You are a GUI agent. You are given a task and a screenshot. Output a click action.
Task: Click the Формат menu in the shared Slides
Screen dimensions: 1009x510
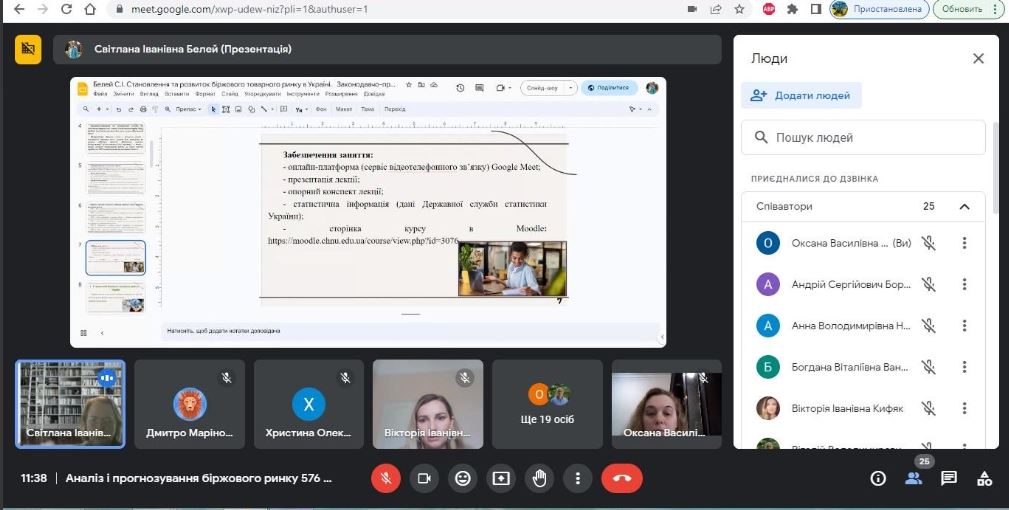(x=205, y=94)
